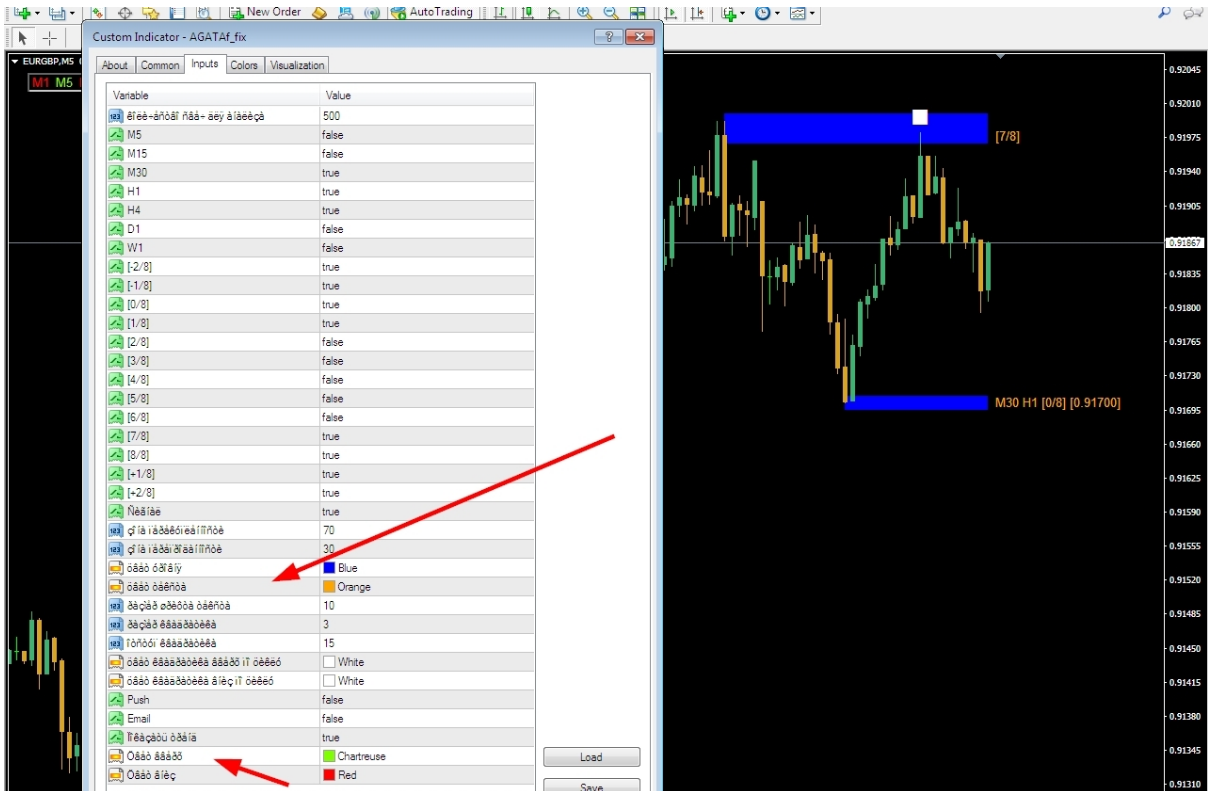Switch to the Colors tab

[x=243, y=65]
